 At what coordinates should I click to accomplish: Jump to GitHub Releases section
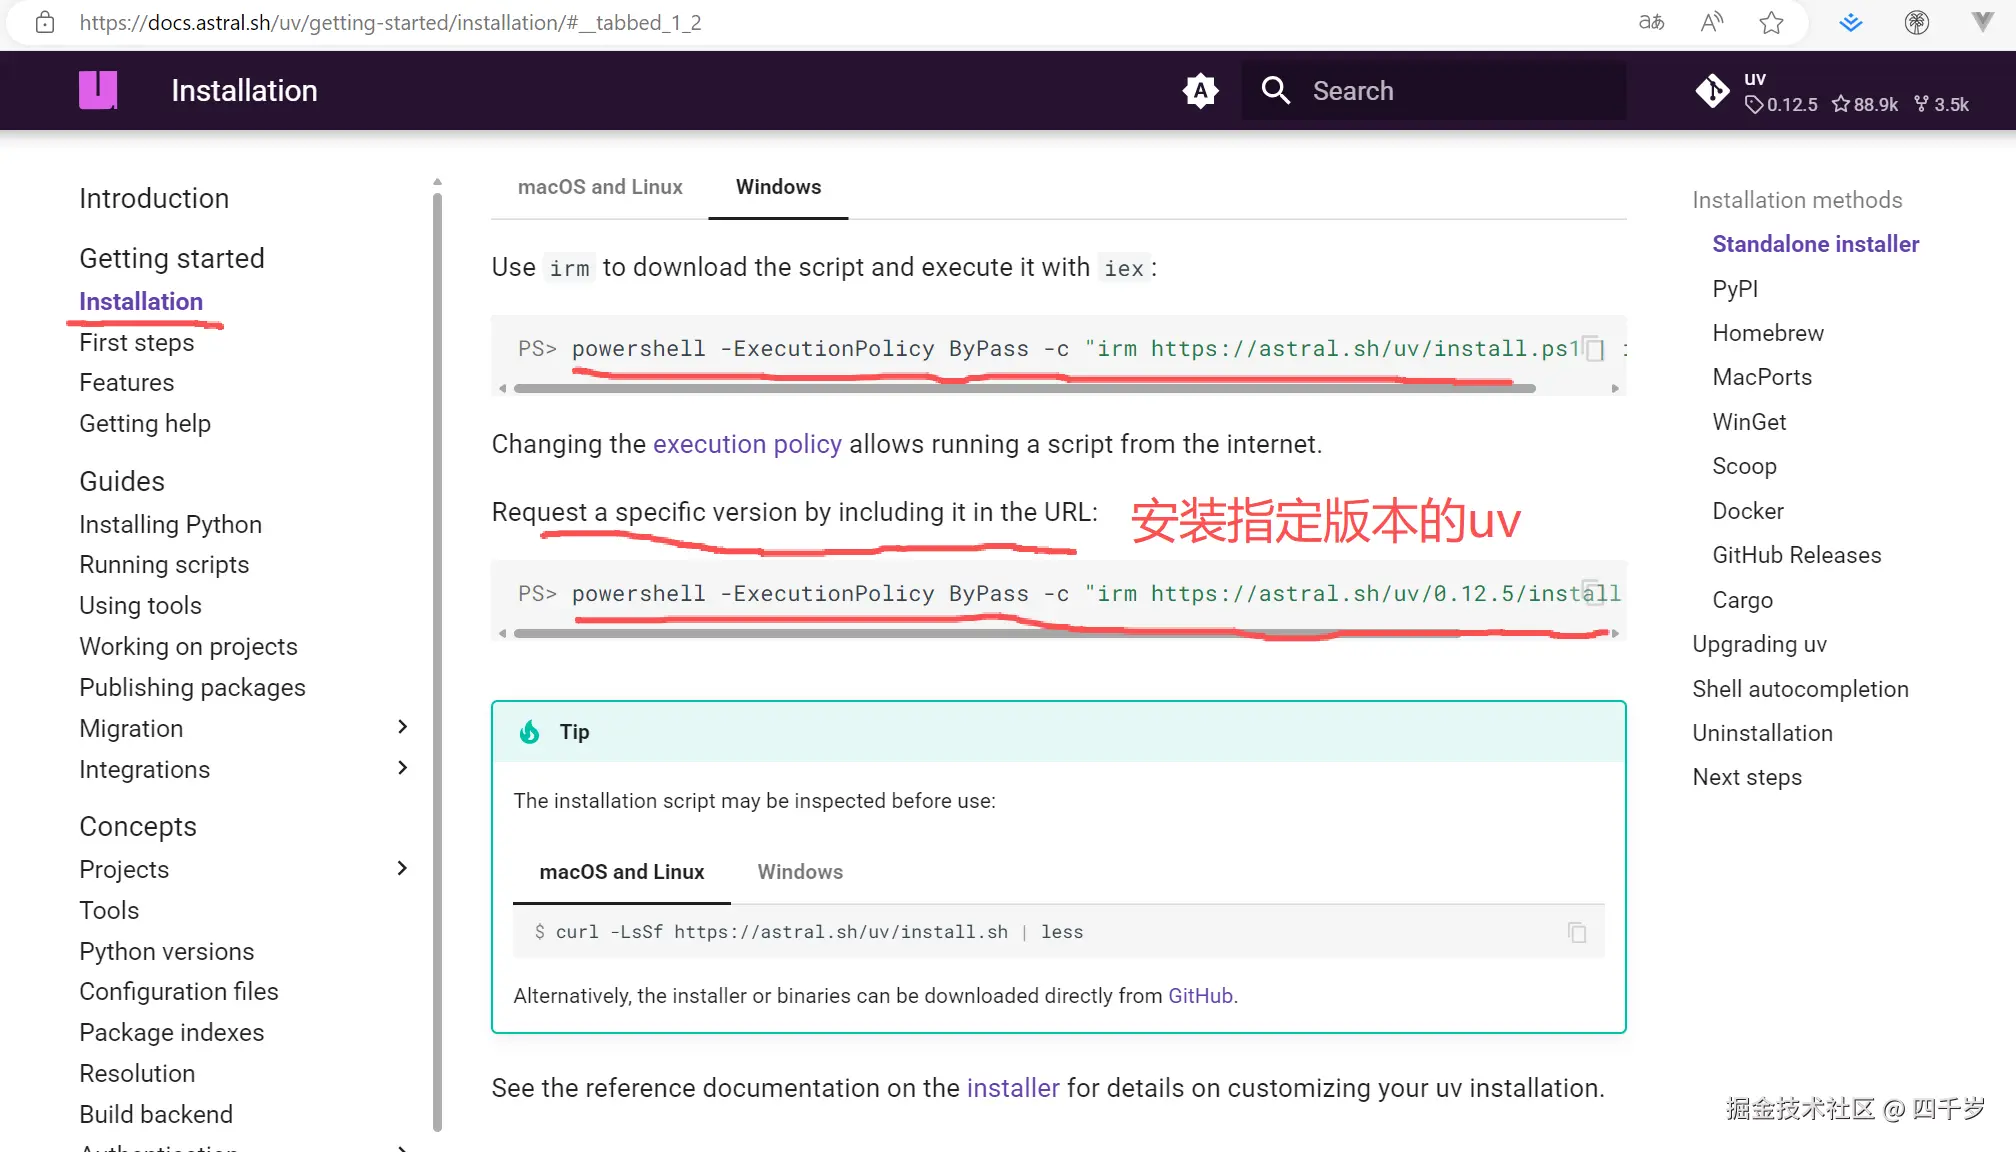tap(1797, 555)
